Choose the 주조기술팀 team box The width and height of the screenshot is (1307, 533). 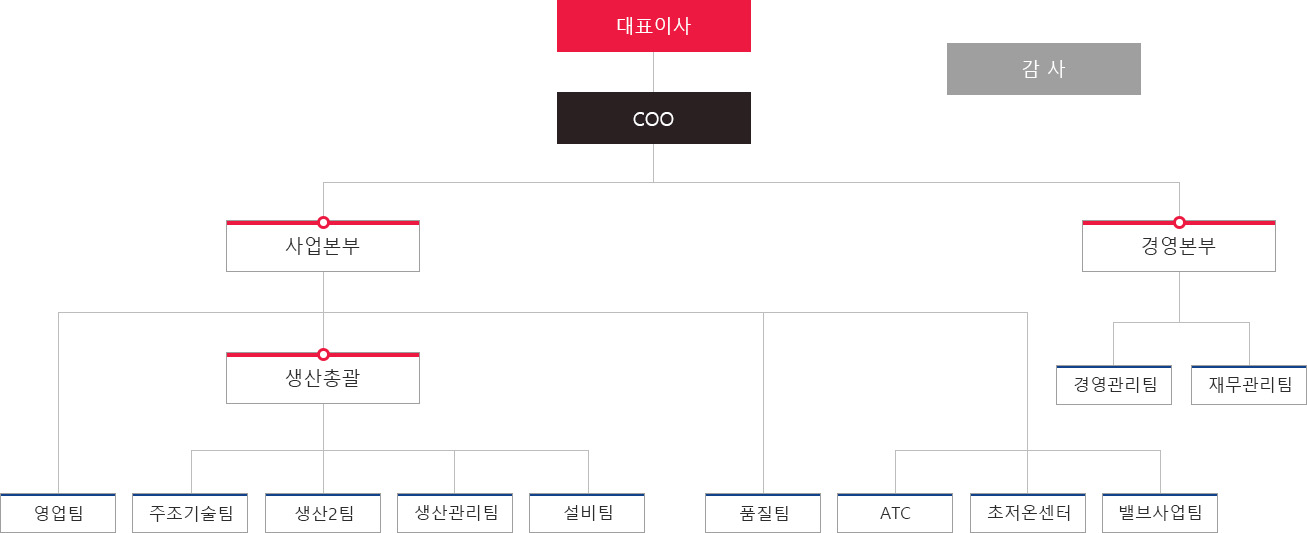[190, 514]
